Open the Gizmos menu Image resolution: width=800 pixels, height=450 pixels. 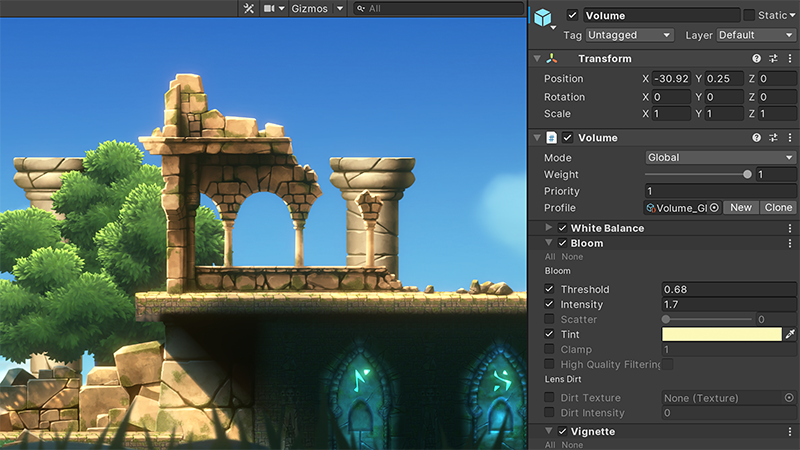(317, 8)
